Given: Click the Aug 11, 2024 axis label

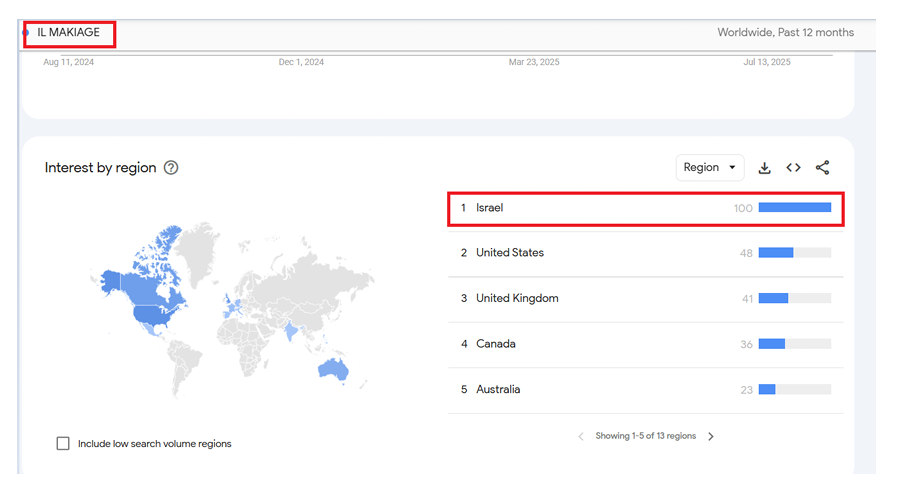Looking at the screenshot, I should 68,62.
